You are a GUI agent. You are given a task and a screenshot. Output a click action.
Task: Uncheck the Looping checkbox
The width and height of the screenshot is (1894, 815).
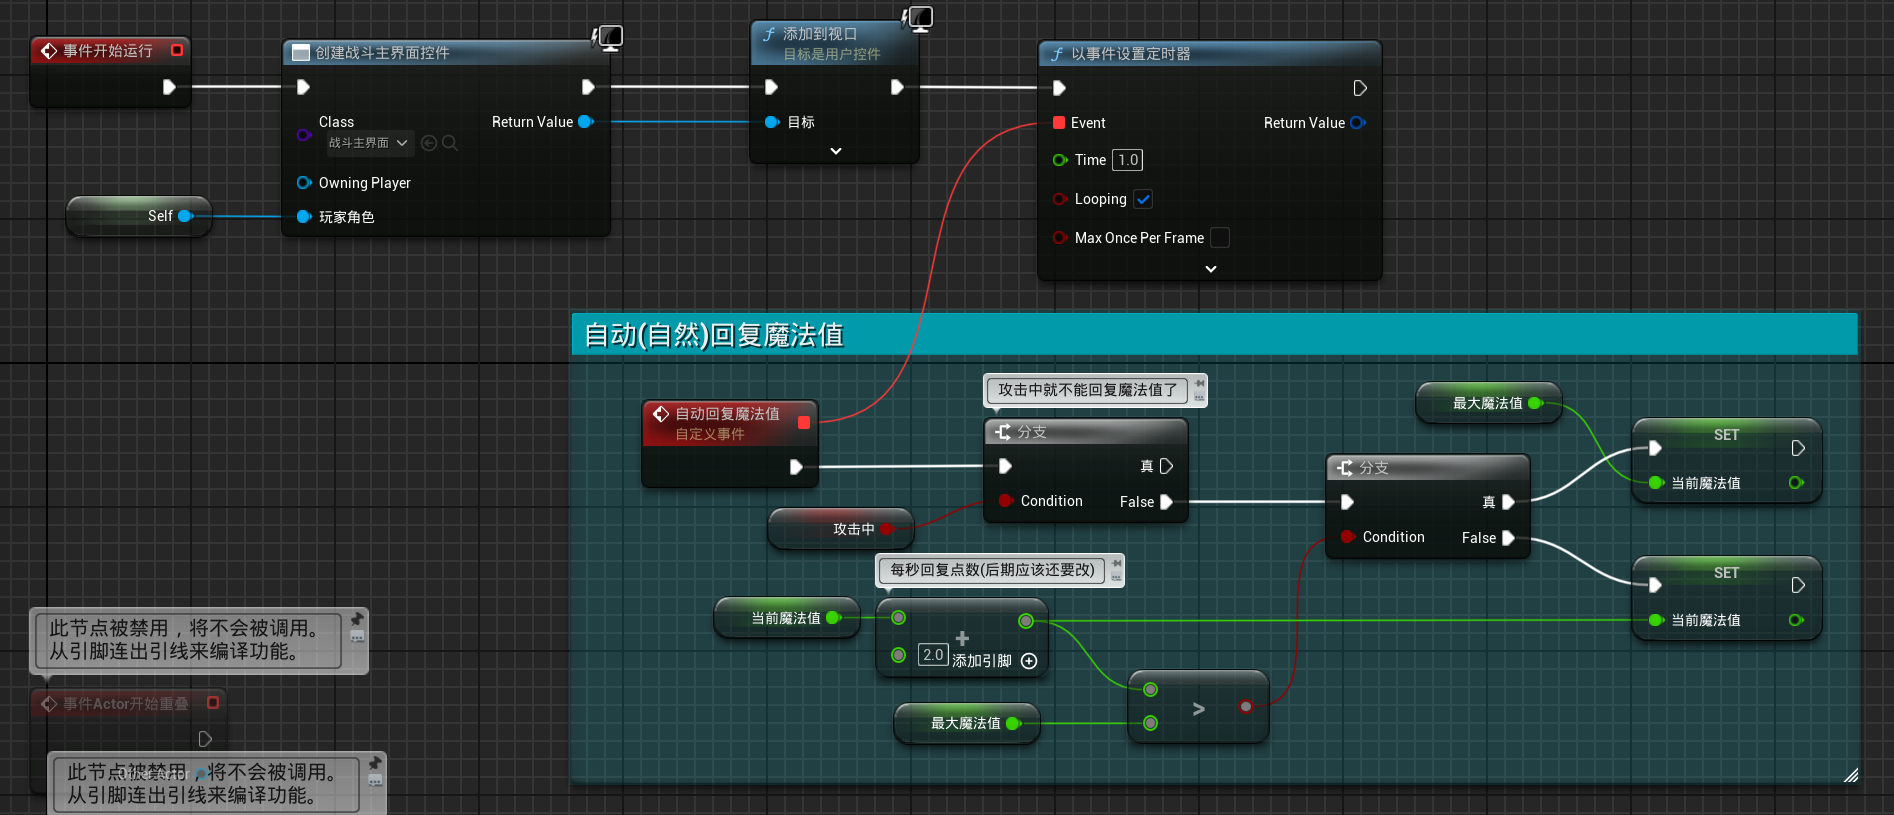pyautogui.click(x=1143, y=199)
